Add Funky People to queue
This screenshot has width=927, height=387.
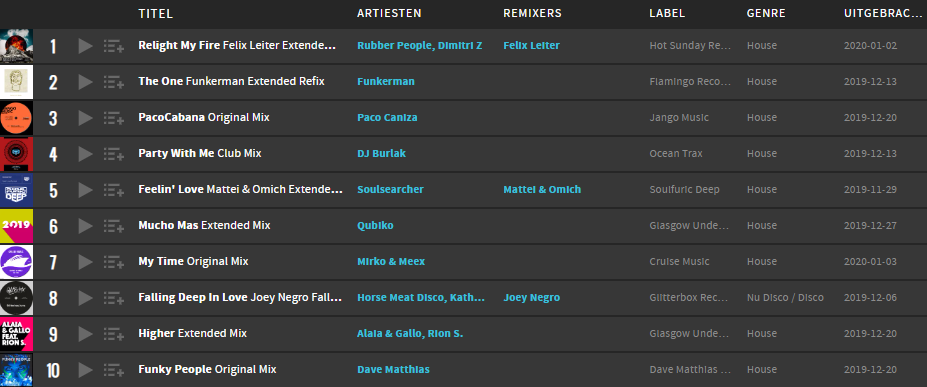[114, 370]
